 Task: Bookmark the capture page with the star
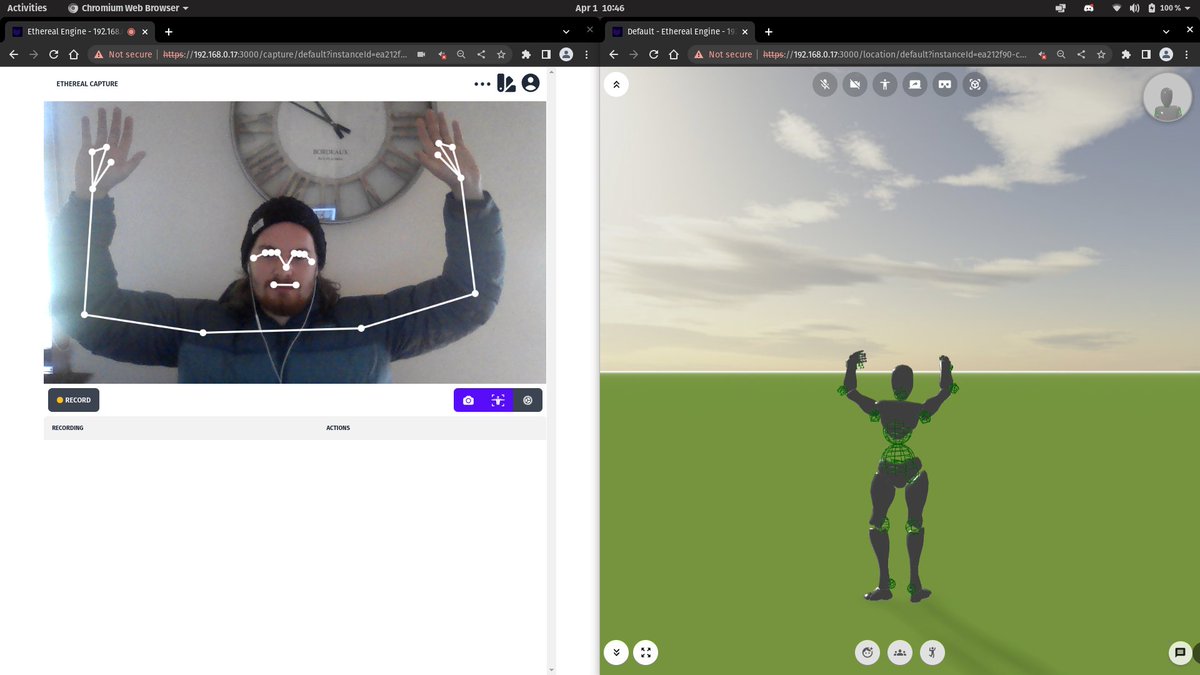point(501,54)
